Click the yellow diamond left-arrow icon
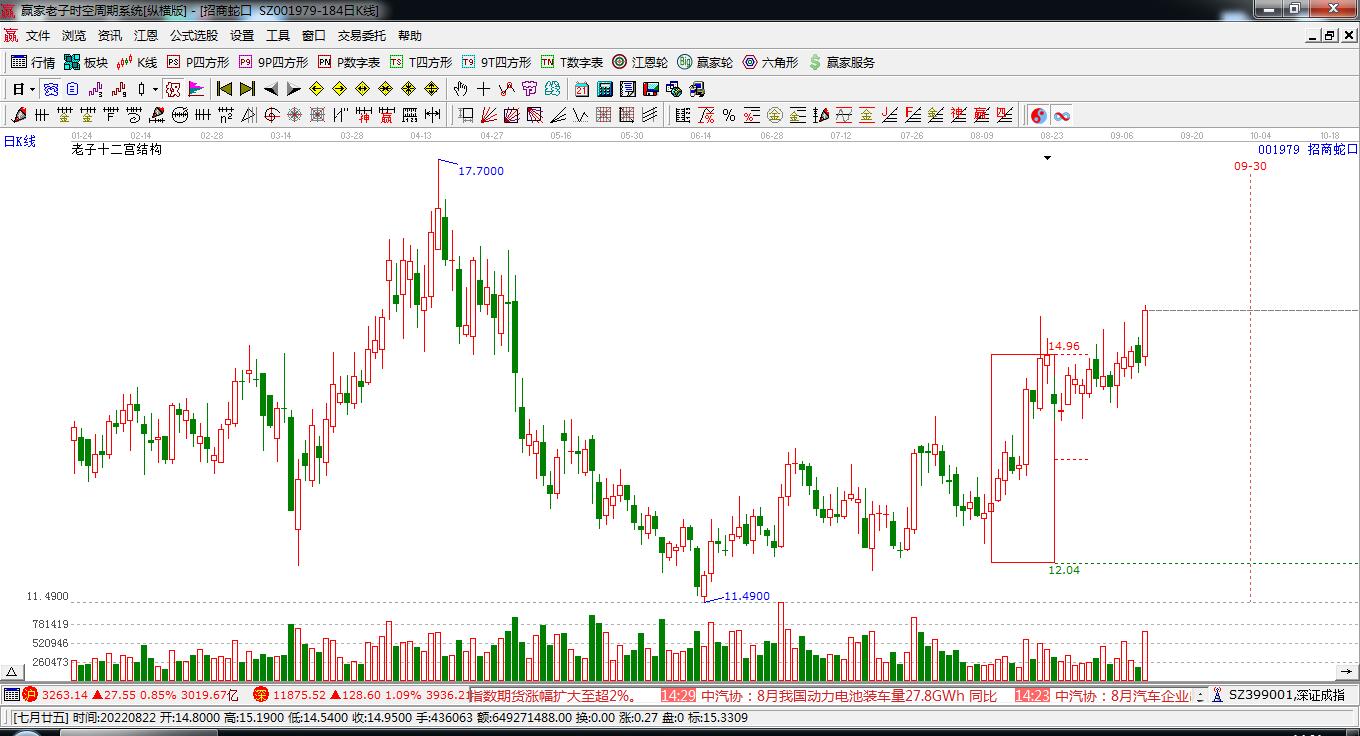 [x=317, y=89]
